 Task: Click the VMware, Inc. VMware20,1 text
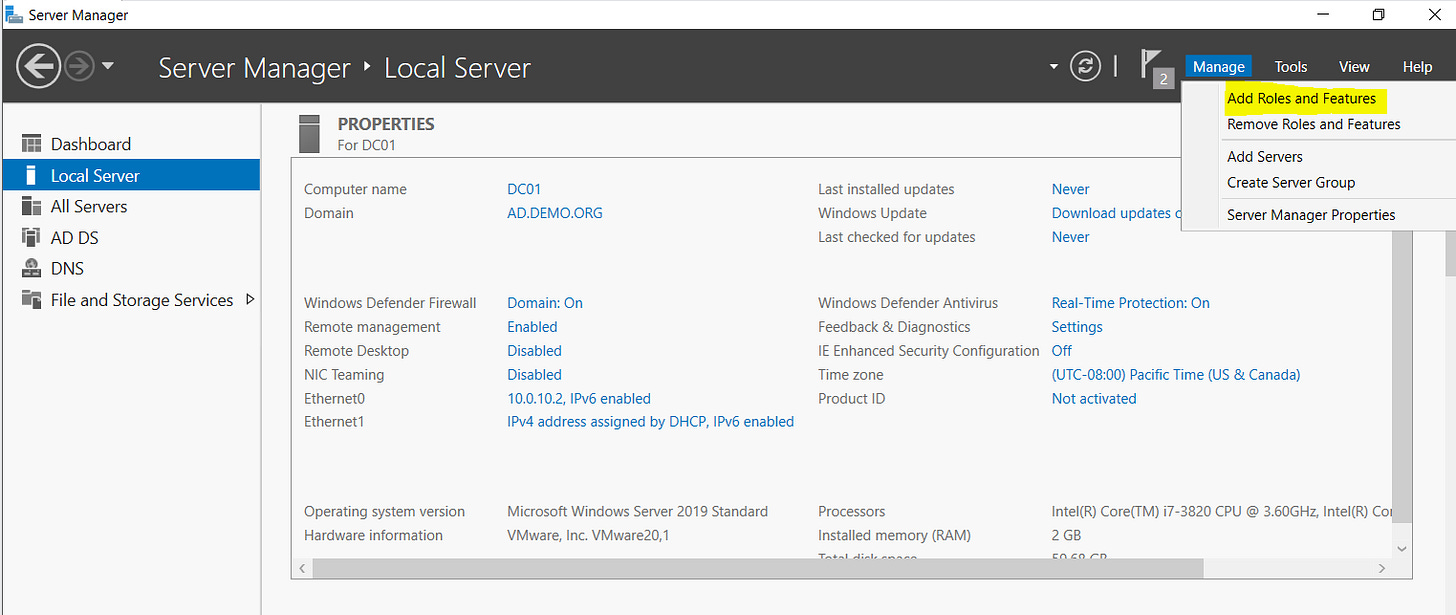tap(588, 535)
